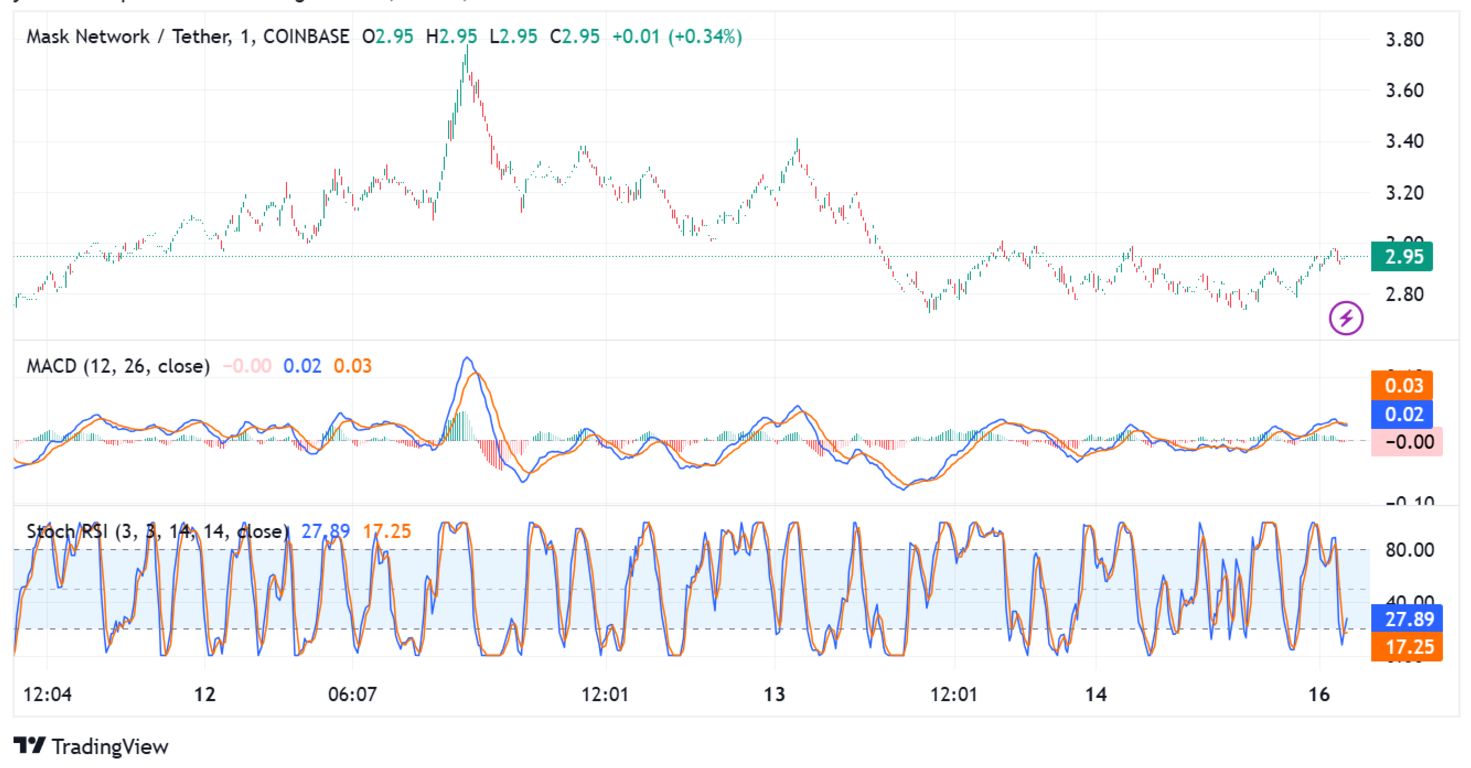Screen dimensions: 1471x768
Task: Open the TradingView logo in the corner
Action: [x=90, y=745]
